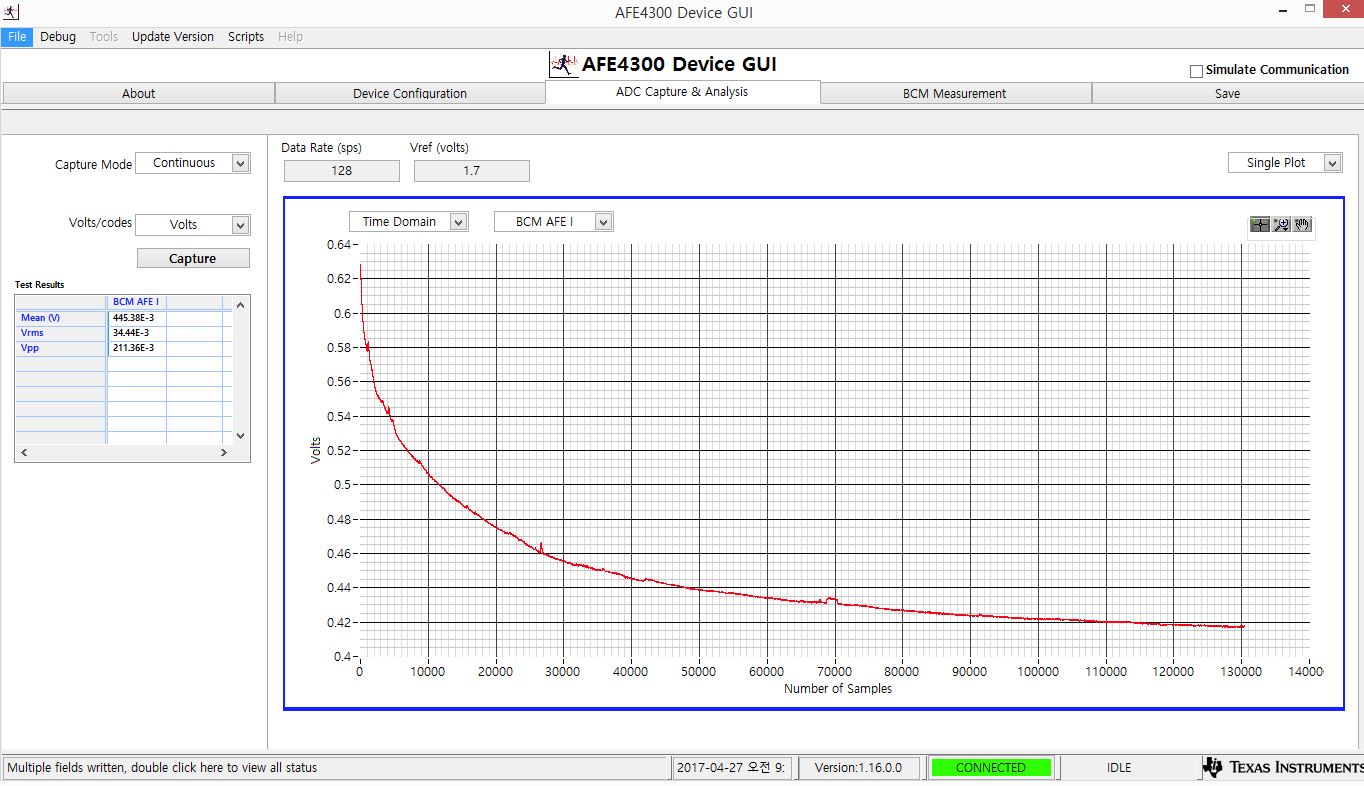Click the Vref field showing 1.7
Viewport: 1364px width, 786px height.
(x=472, y=171)
